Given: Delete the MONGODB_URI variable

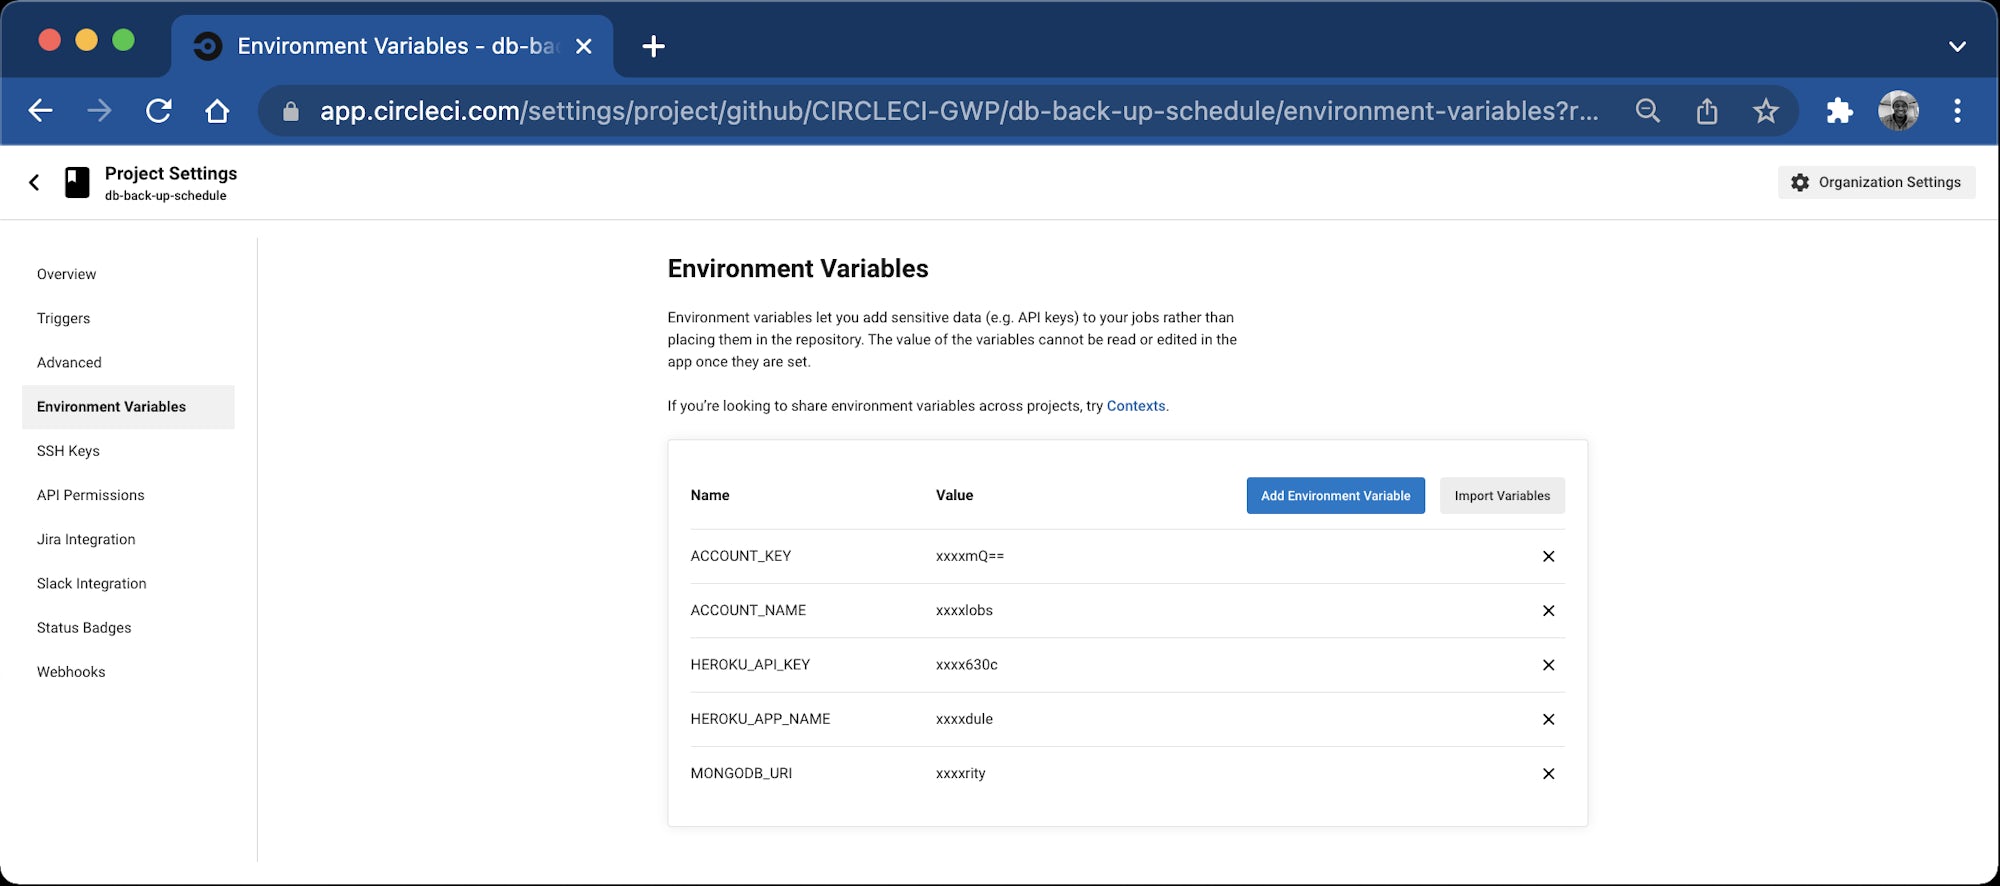Looking at the screenshot, I should pos(1548,773).
